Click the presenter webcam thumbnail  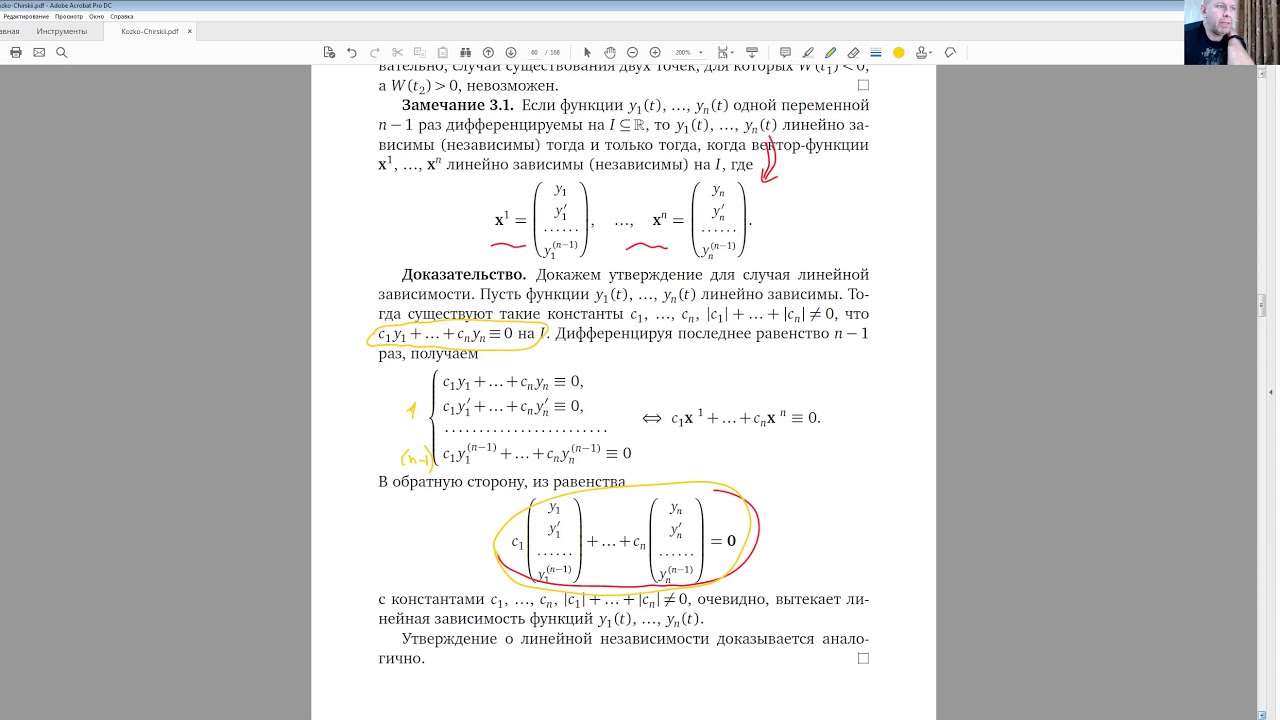1232,32
